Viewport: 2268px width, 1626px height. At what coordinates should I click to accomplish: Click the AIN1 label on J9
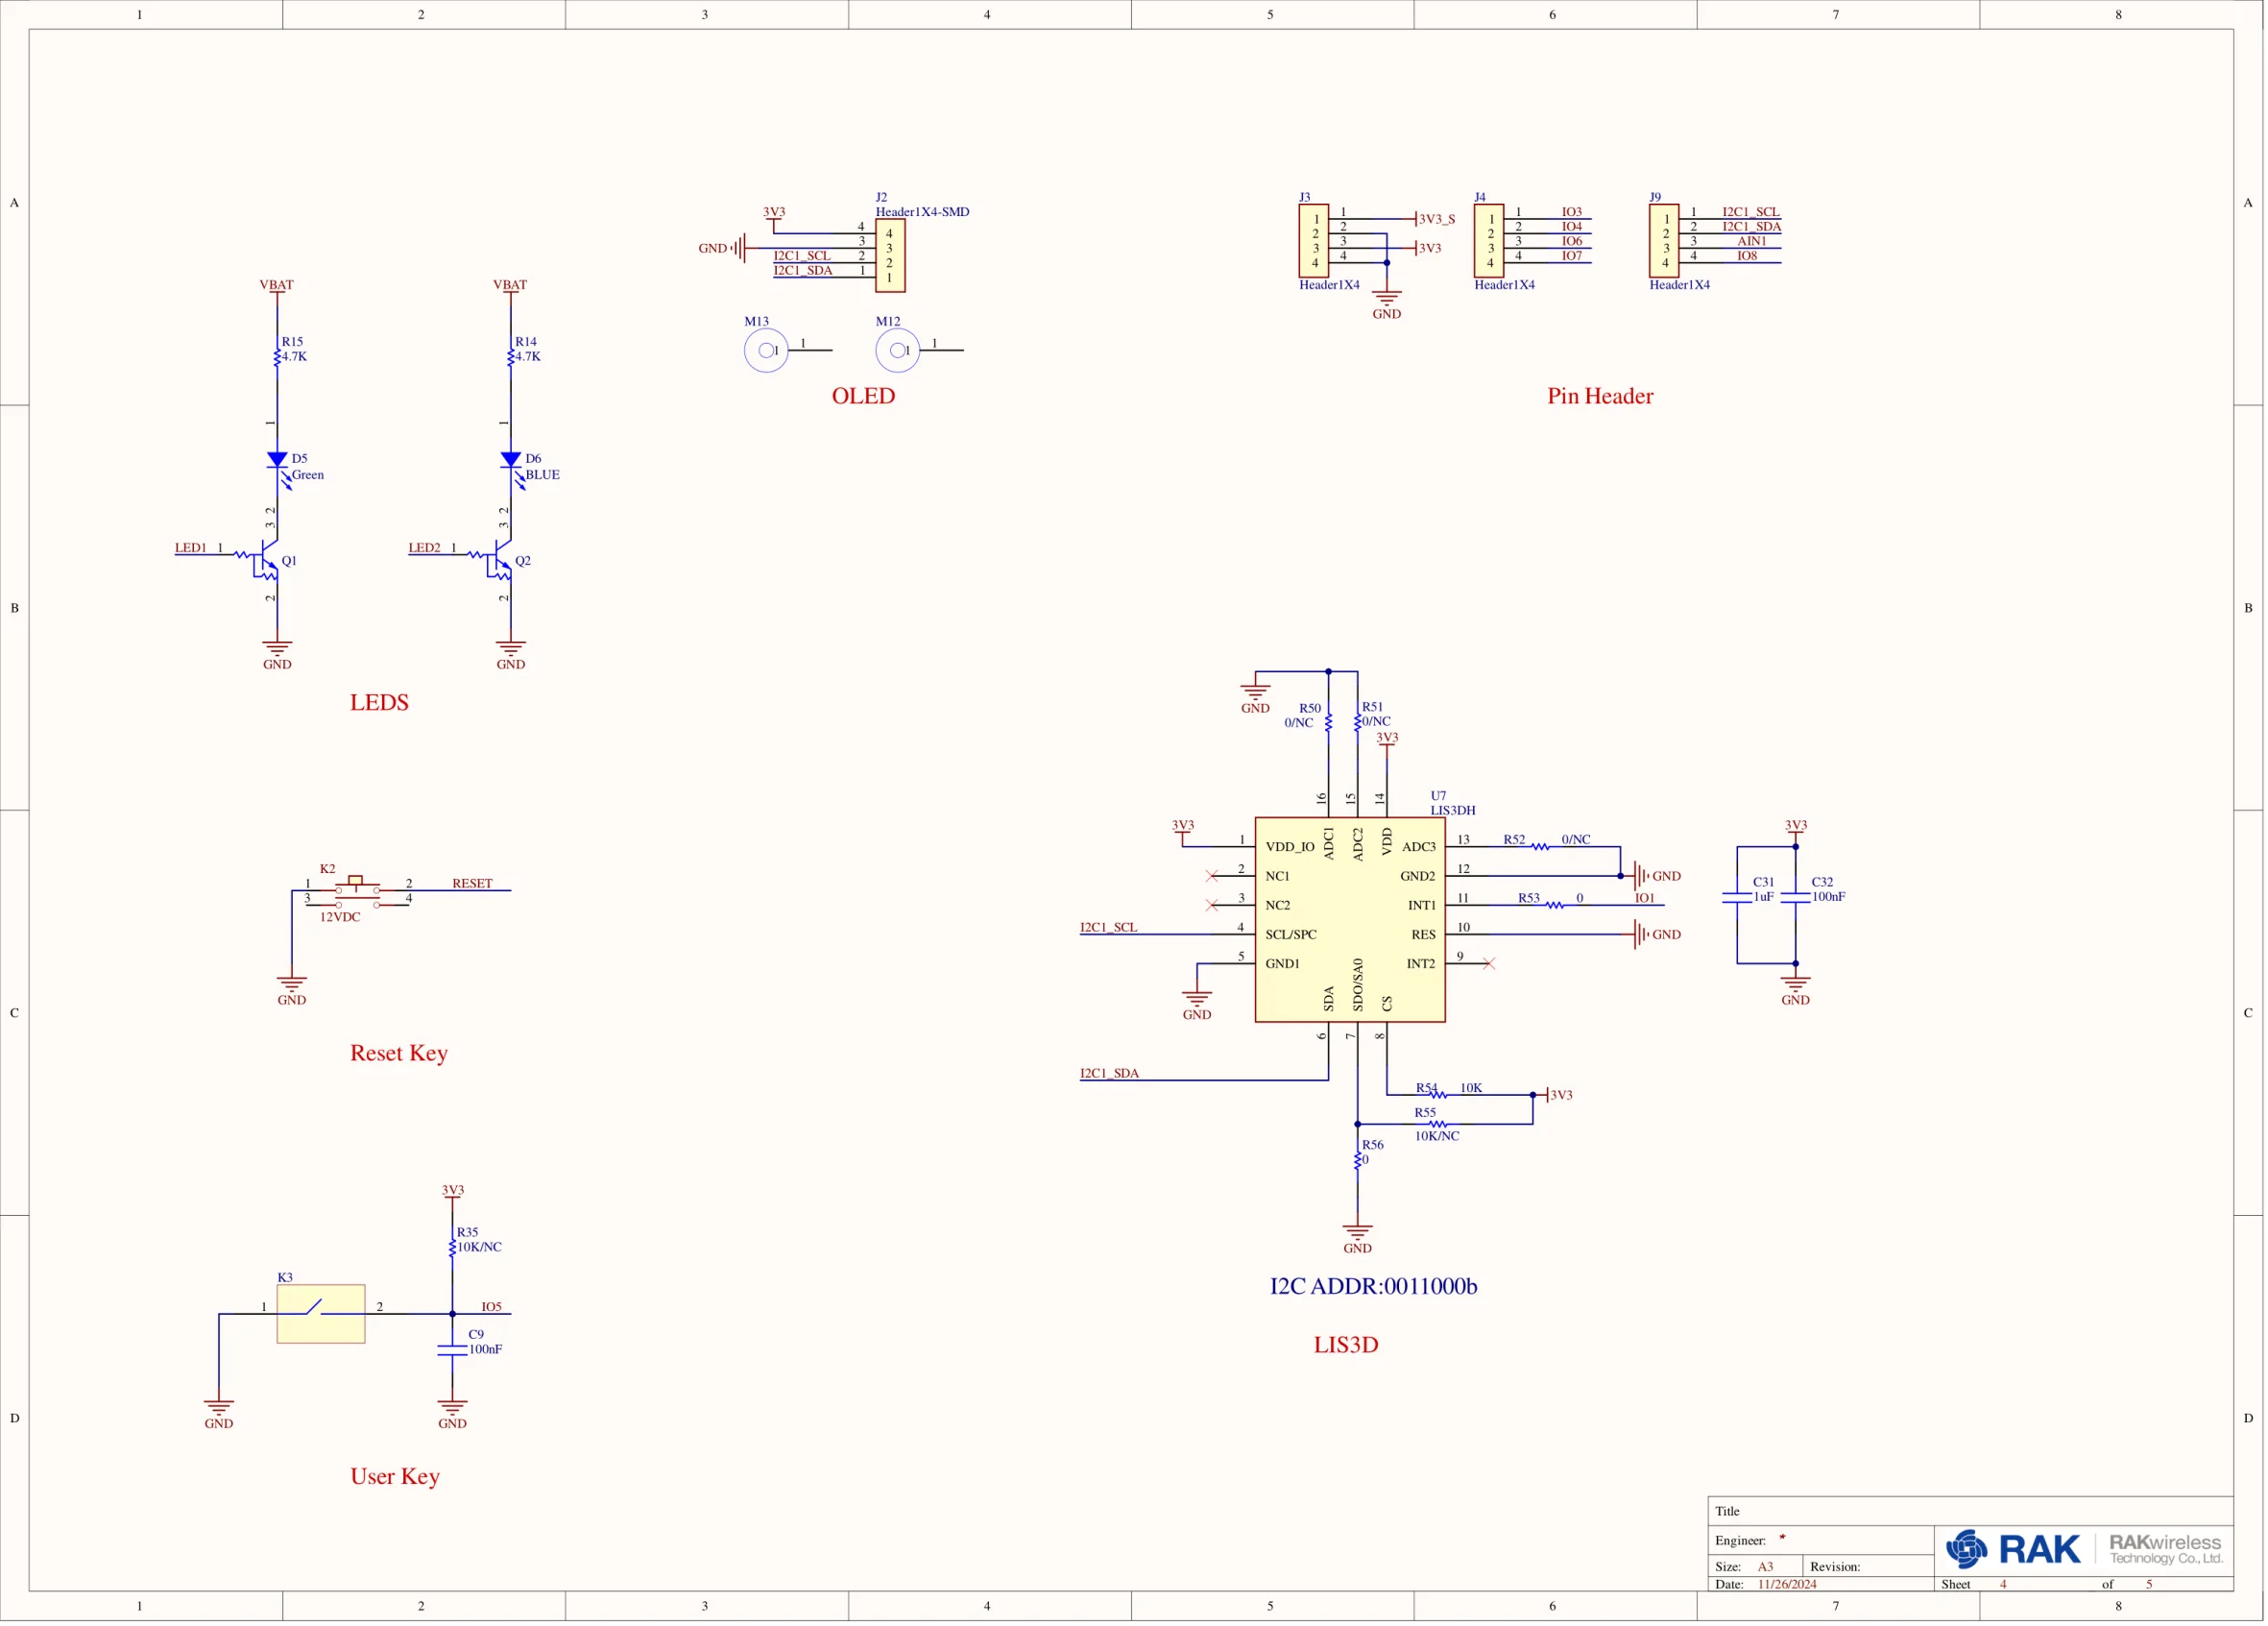pyautogui.click(x=1751, y=241)
